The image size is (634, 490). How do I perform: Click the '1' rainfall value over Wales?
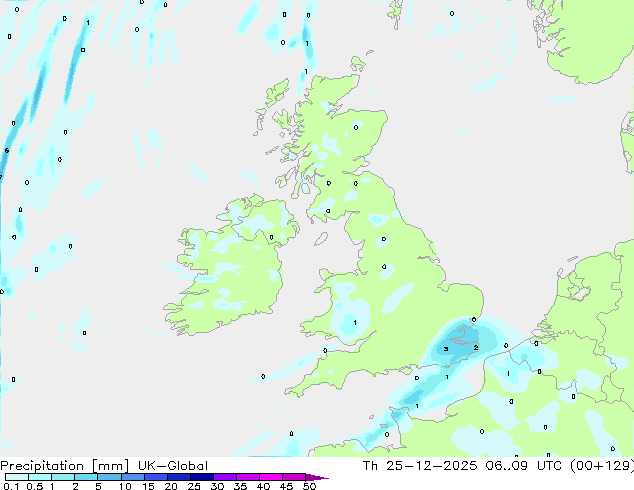coord(355,322)
